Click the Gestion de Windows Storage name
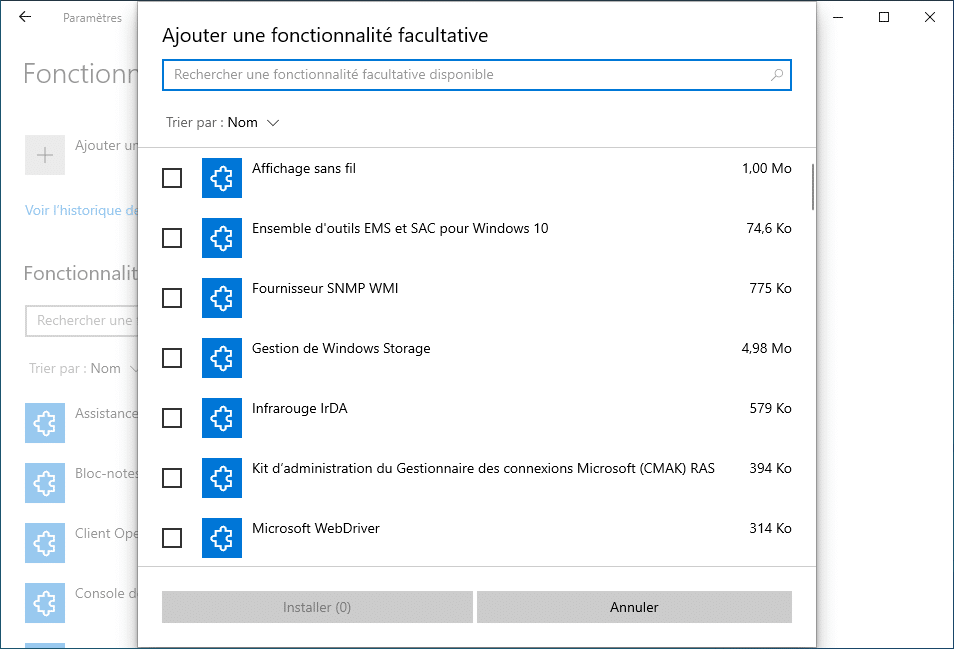The width and height of the screenshot is (954, 649). 341,349
